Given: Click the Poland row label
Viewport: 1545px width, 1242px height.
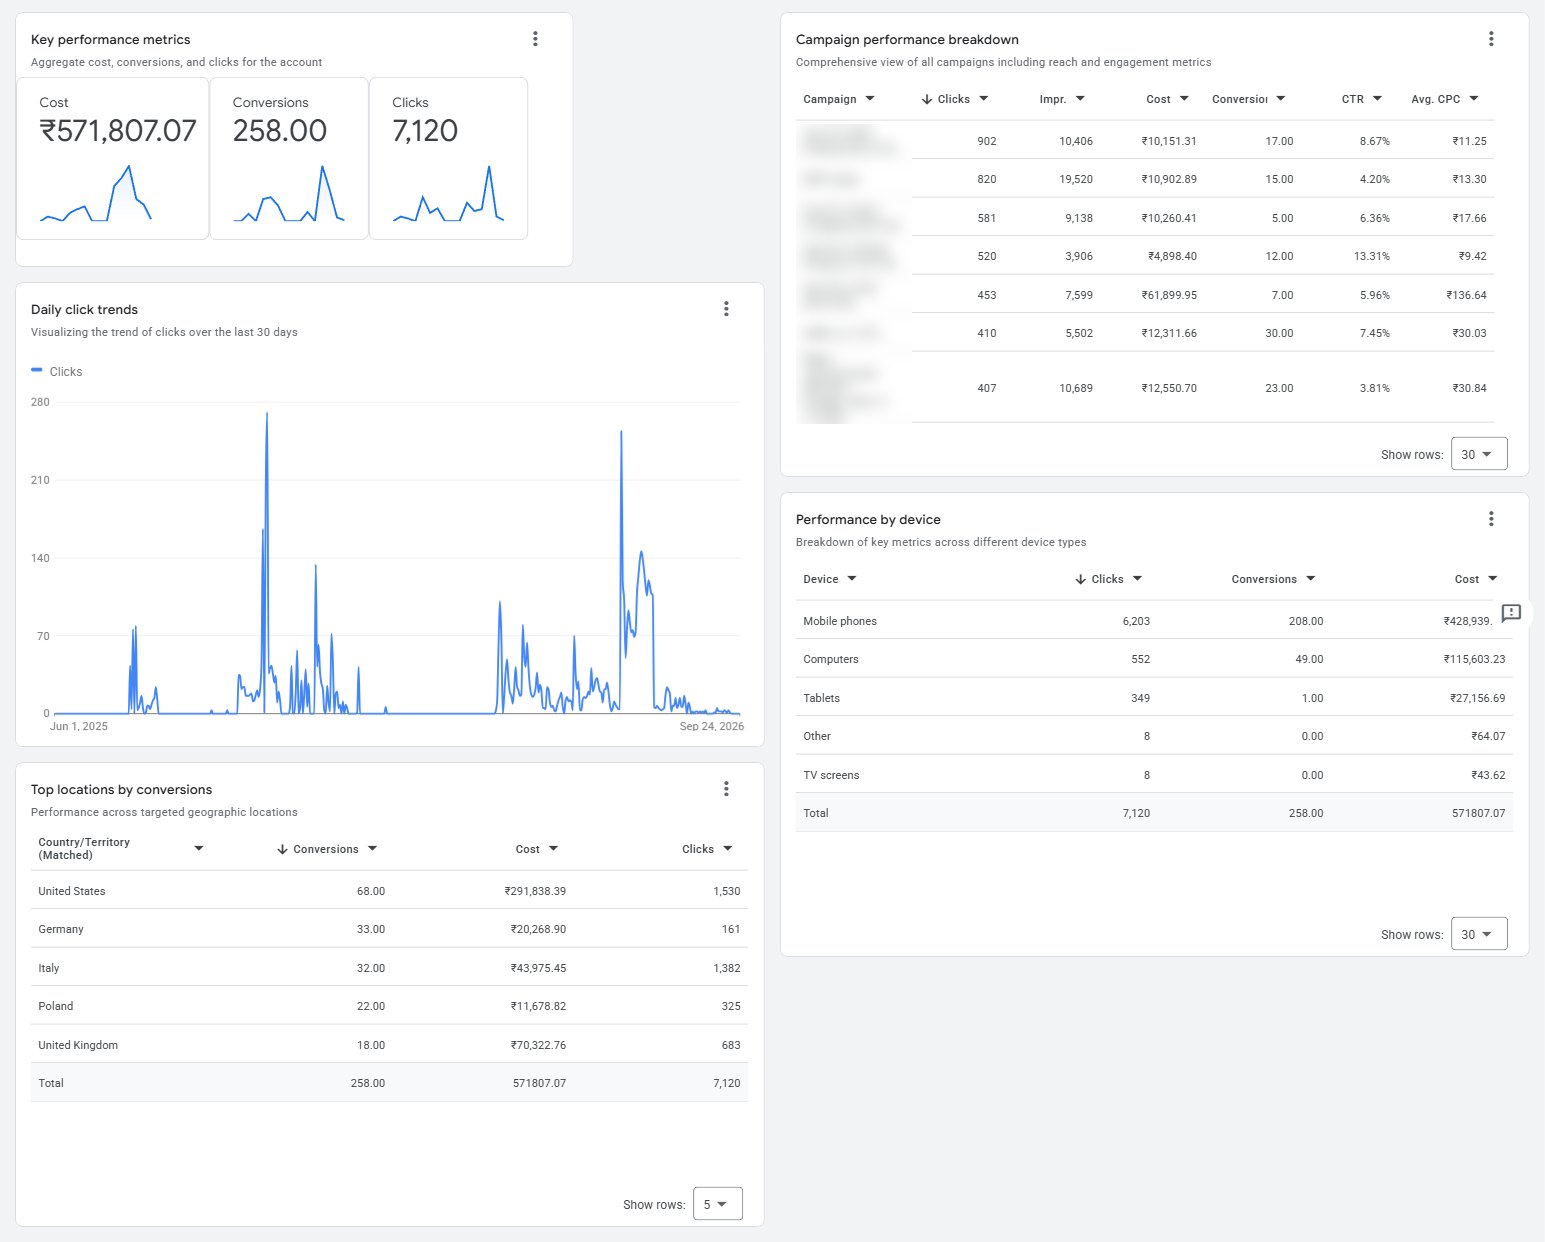Looking at the screenshot, I should click(56, 1006).
